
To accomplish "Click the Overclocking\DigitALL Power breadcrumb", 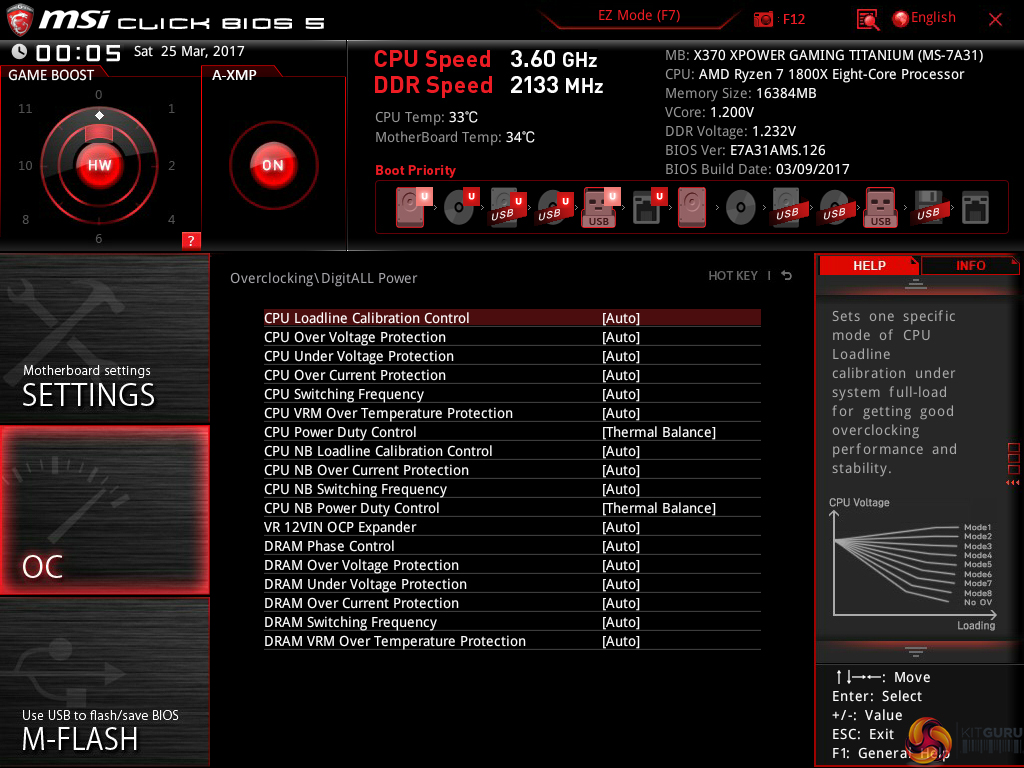I will coord(323,278).
